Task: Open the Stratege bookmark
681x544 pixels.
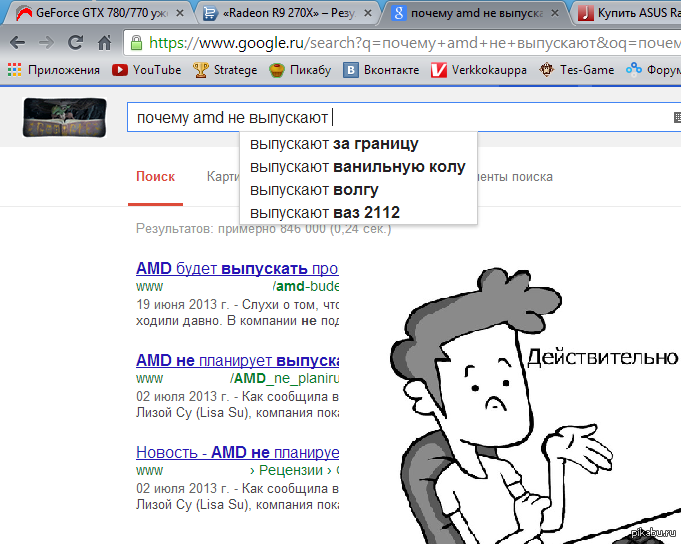Action: click(225, 70)
